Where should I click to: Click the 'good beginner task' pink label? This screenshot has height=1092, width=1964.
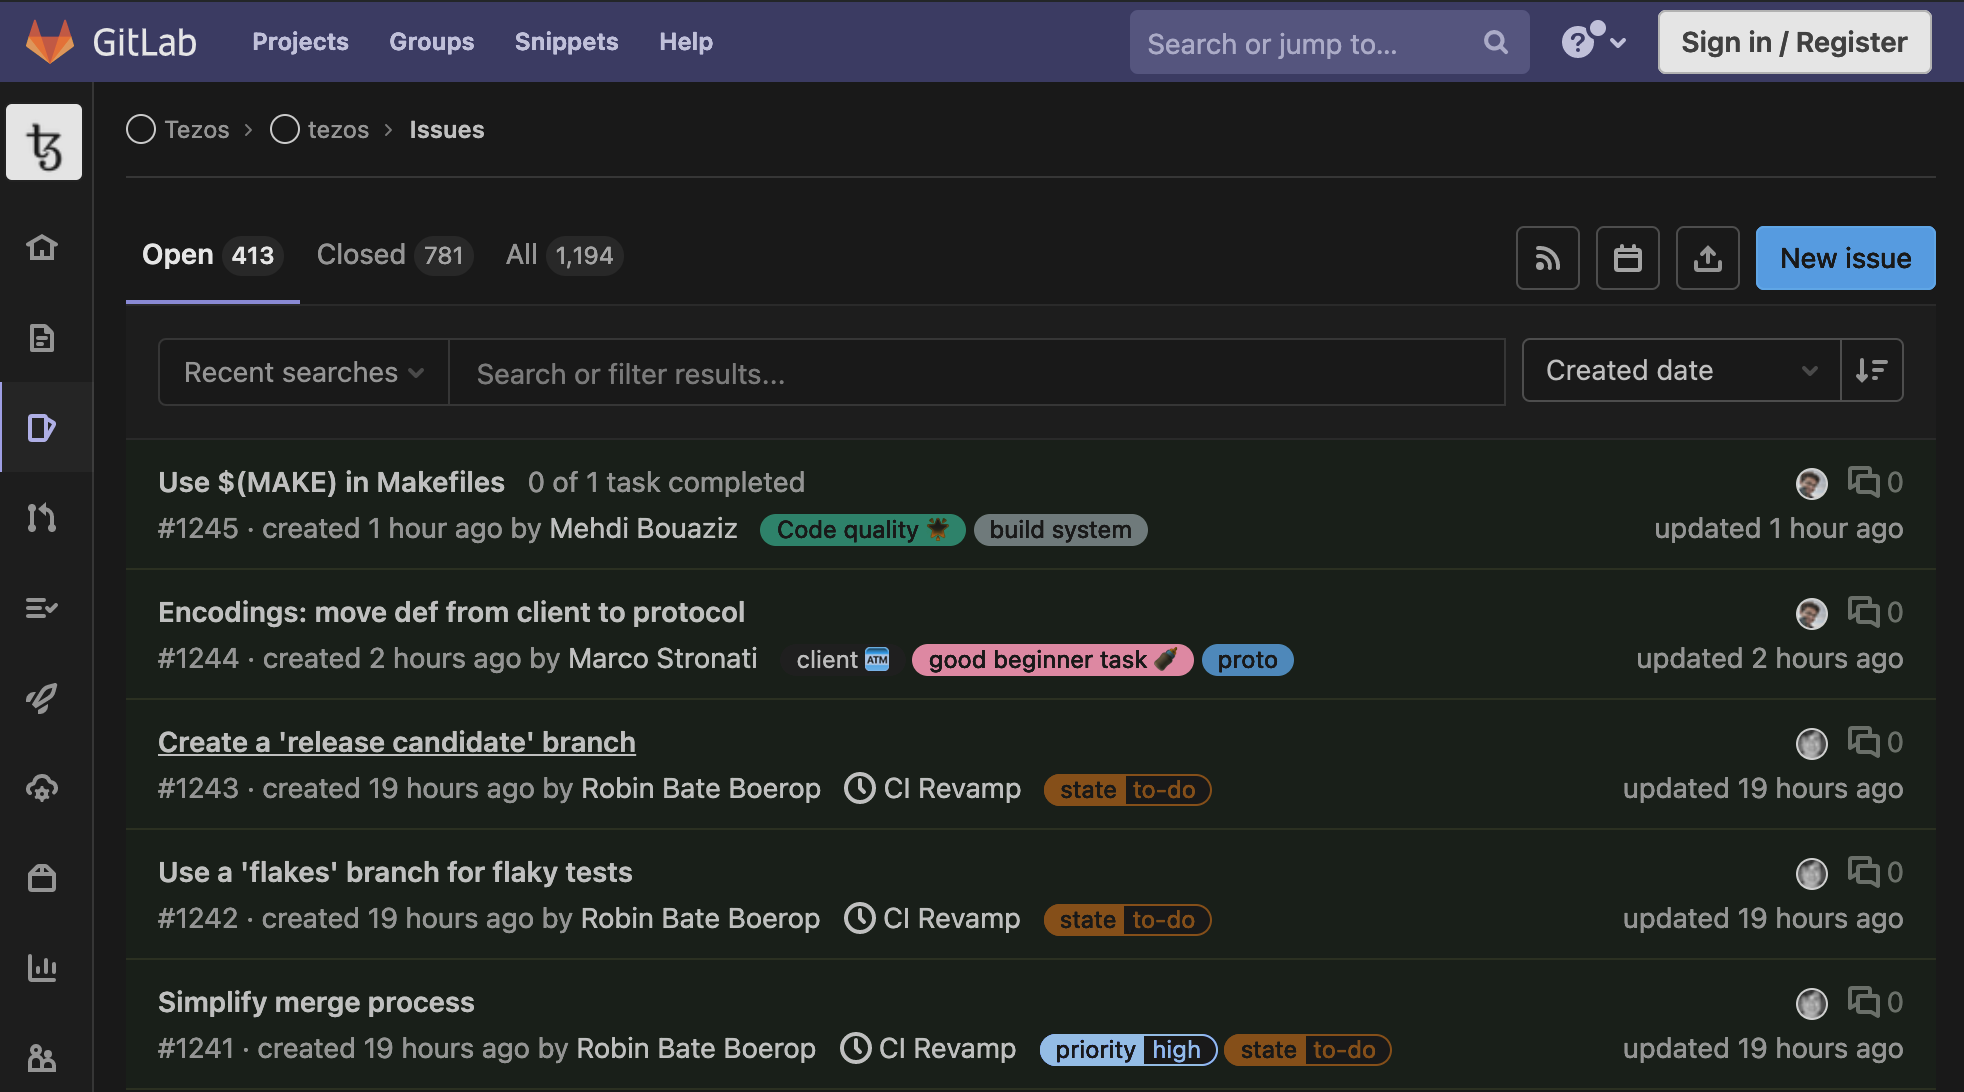1051,660
